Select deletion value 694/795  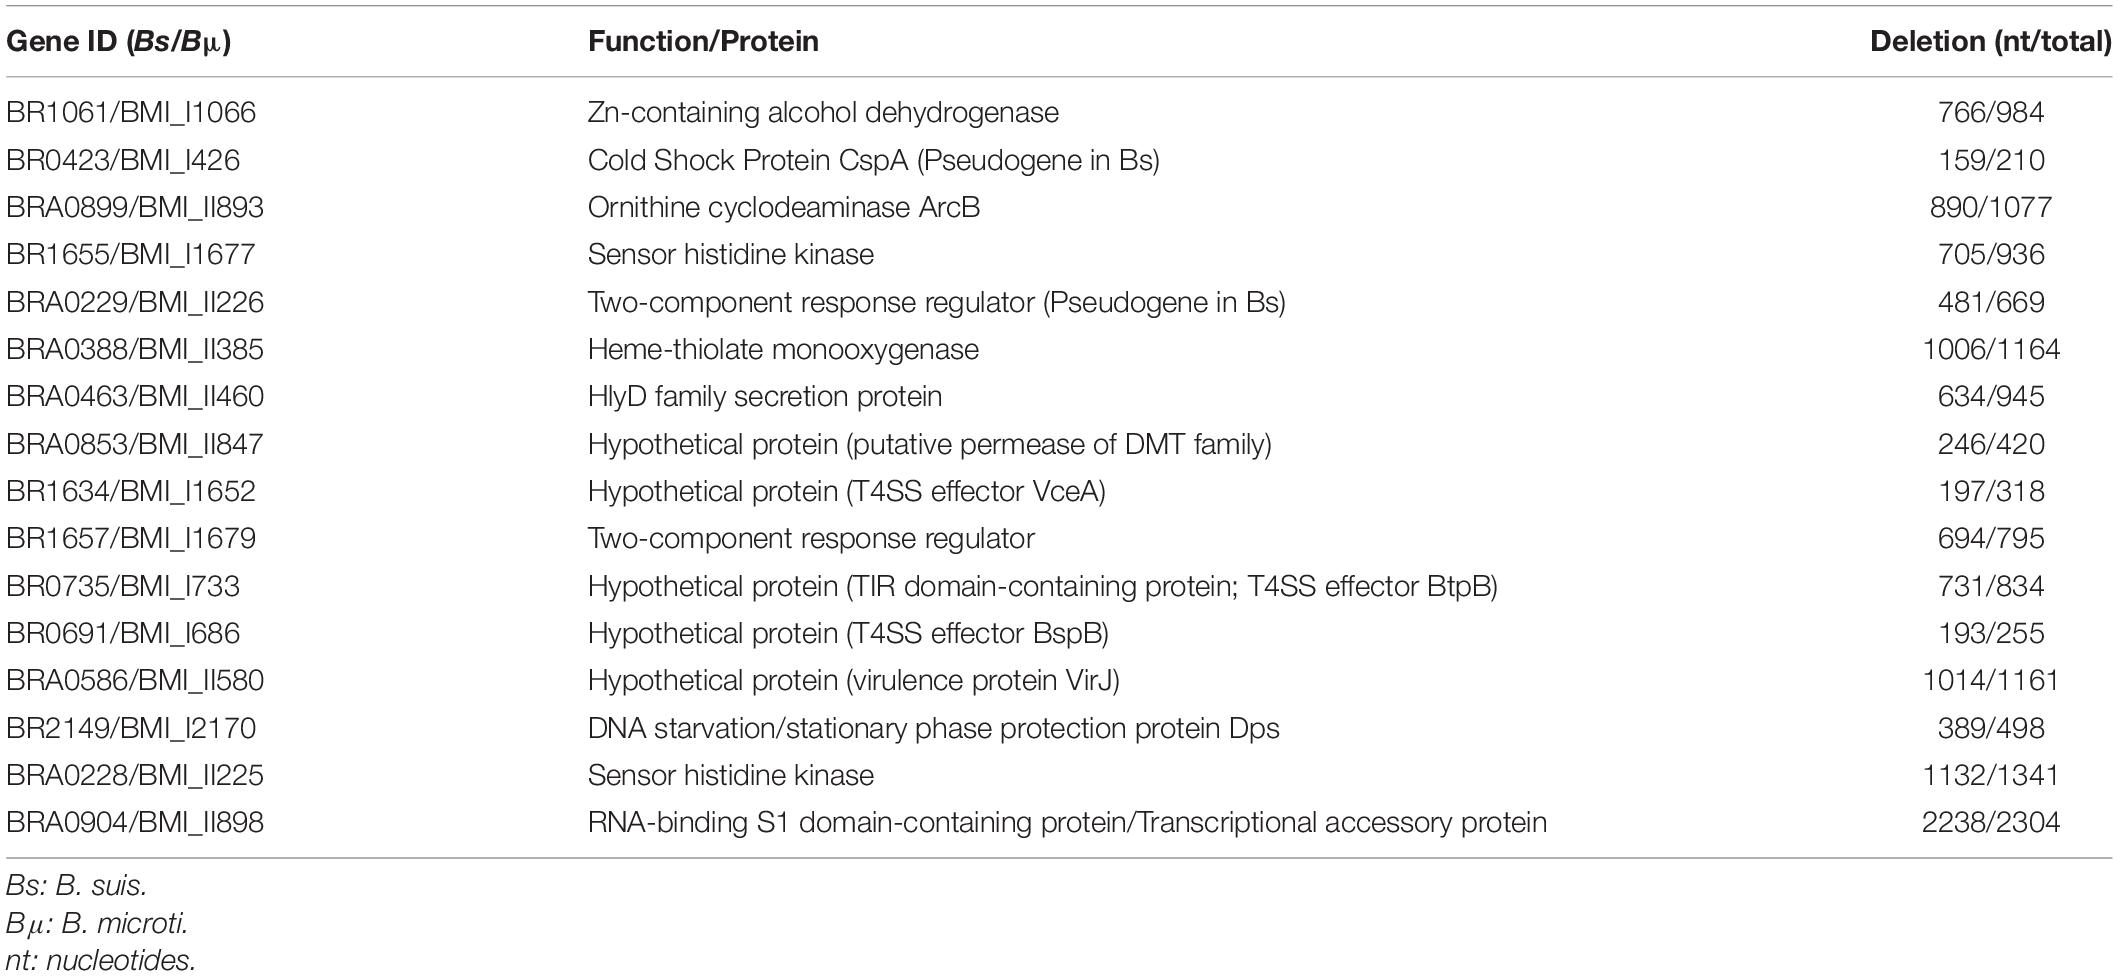1991,538
